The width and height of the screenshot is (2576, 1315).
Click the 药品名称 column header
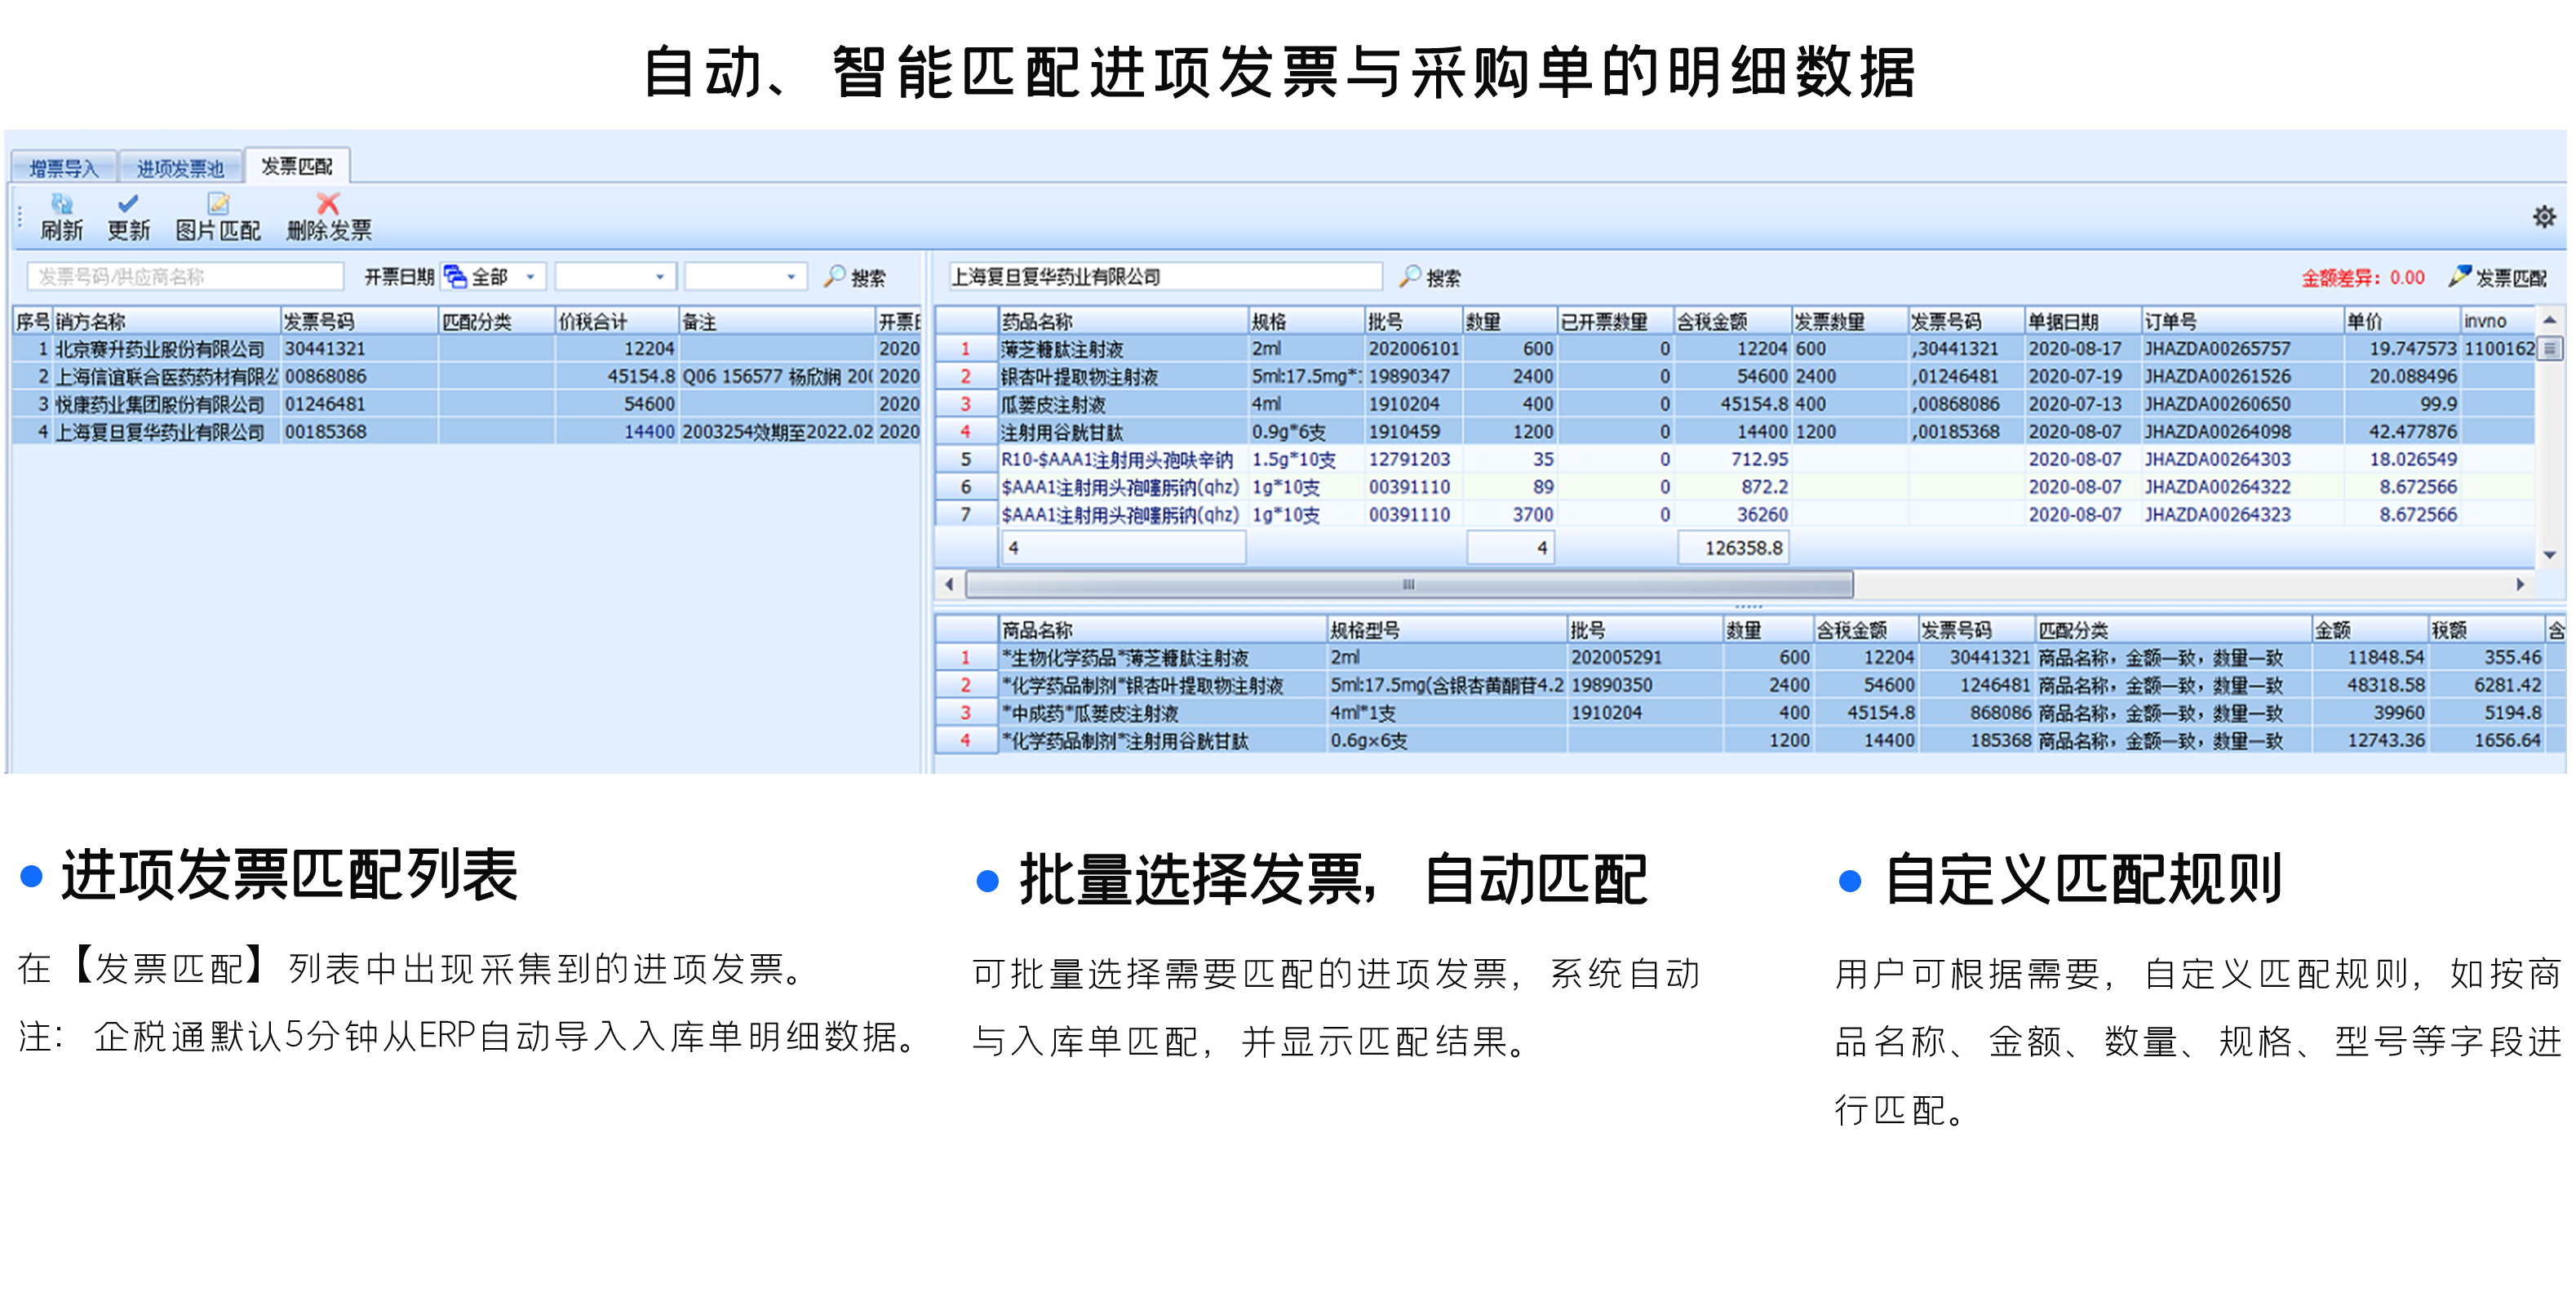tap(1123, 321)
